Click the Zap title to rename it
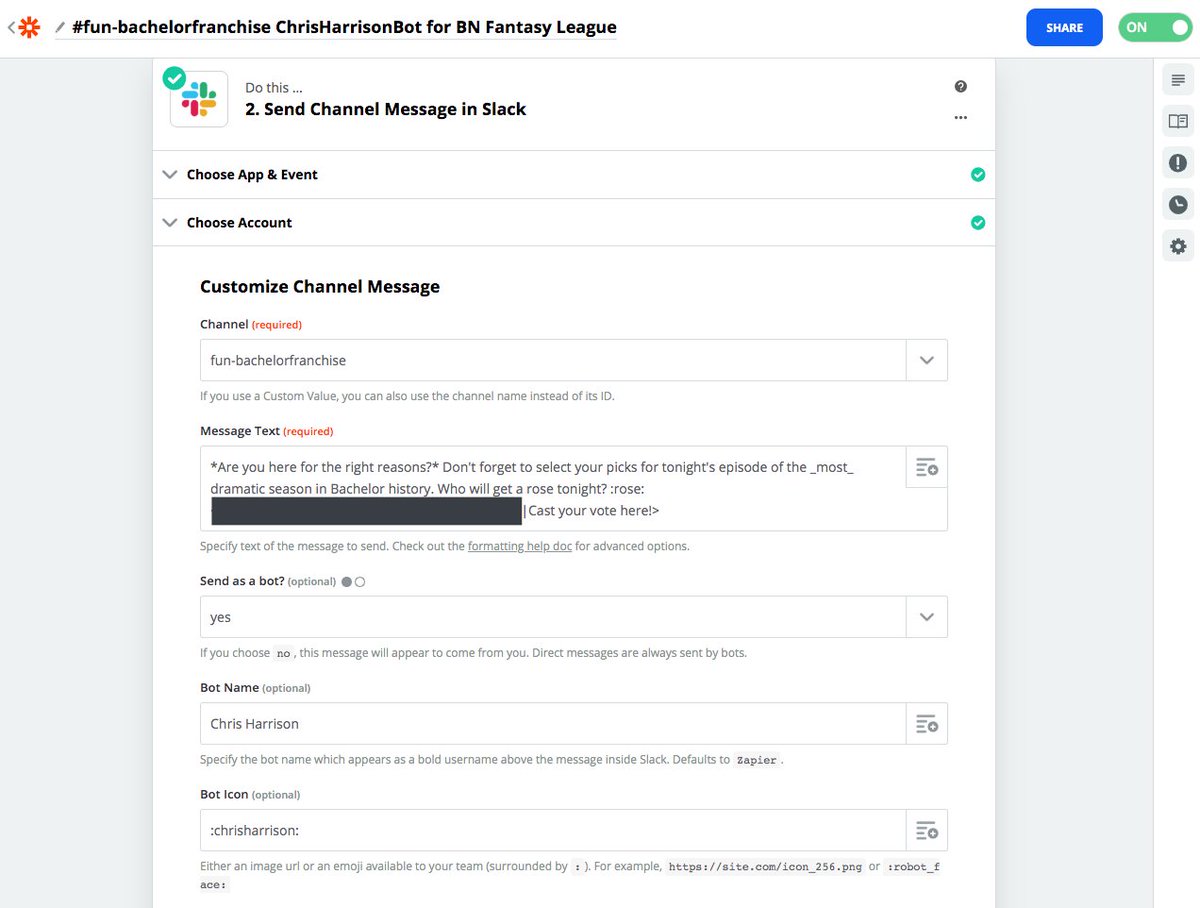This screenshot has height=908, width=1200. click(x=344, y=28)
